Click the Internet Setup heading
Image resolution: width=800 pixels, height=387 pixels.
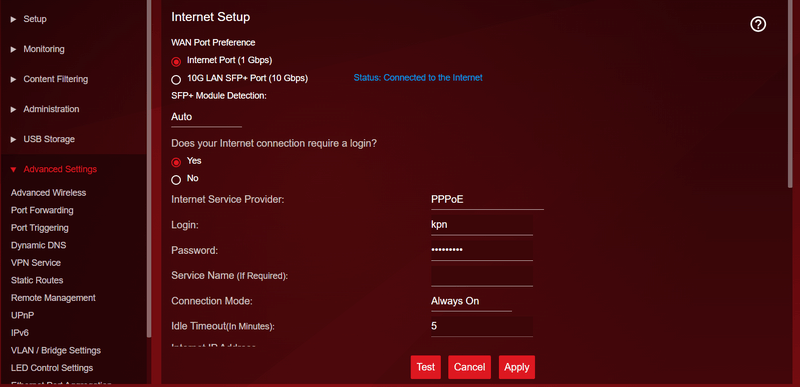(x=210, y=17)
